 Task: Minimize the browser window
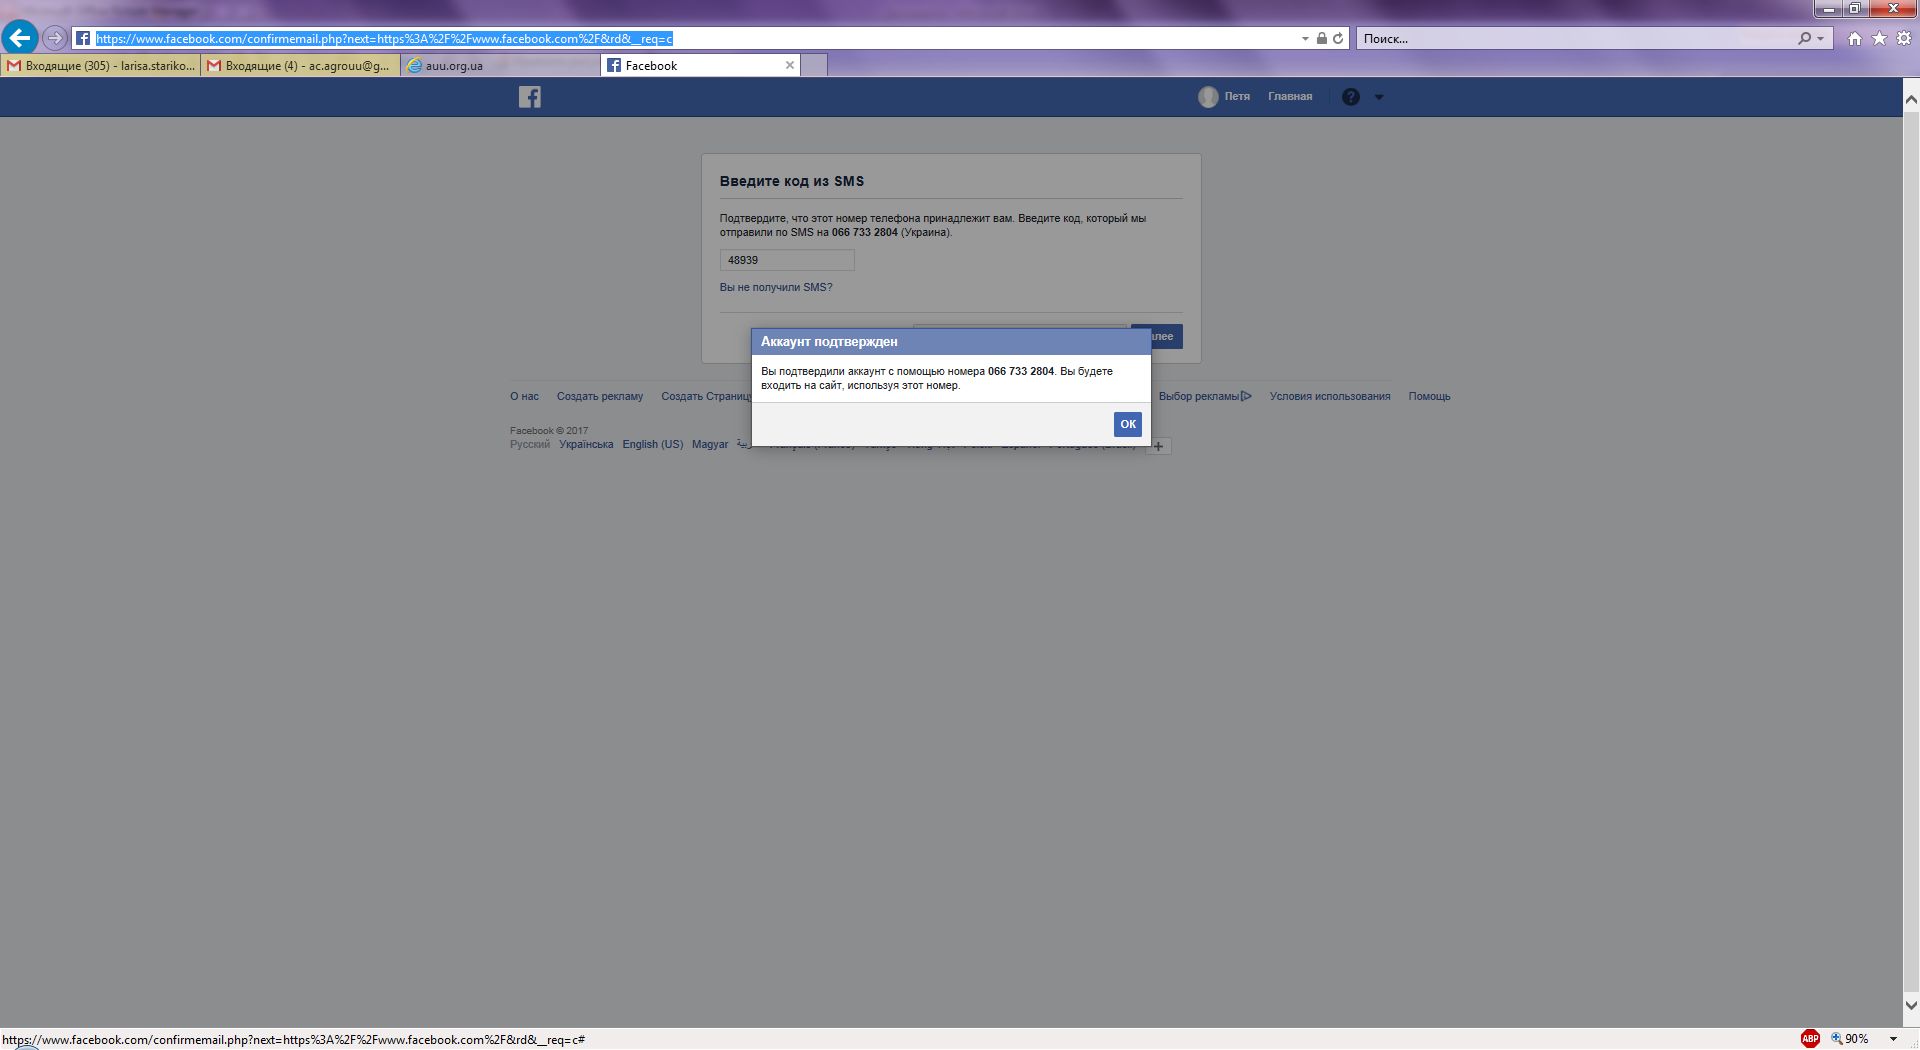[x=1828, y=8]
